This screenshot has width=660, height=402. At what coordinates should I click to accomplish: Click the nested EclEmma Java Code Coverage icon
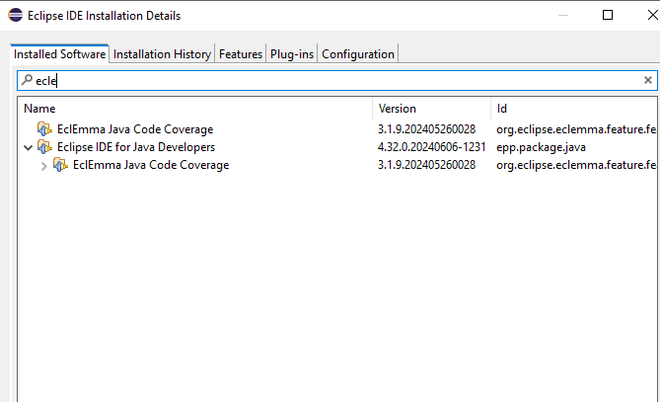click(60, 165)
